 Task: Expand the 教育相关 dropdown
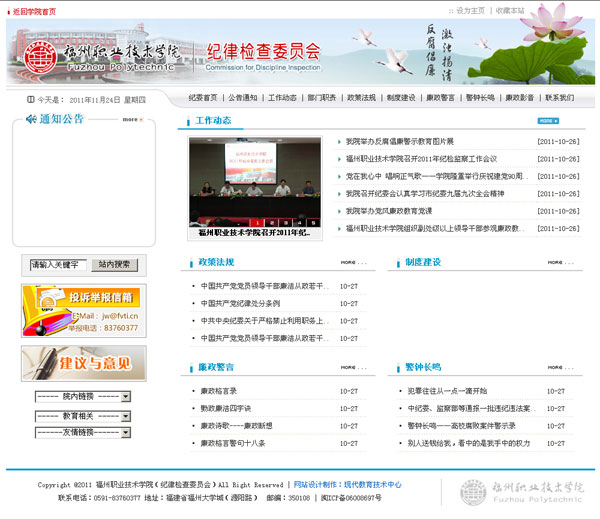point(82,415)
